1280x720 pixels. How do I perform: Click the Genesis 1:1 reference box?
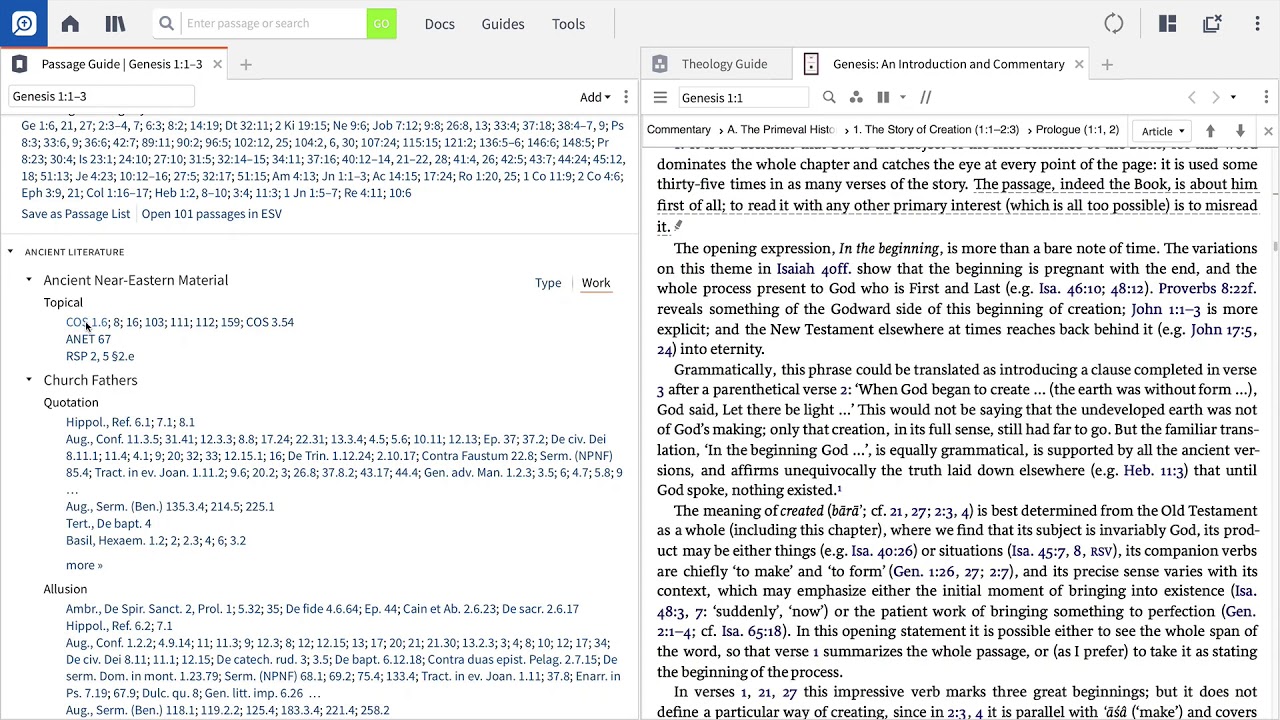click(743, 97)
